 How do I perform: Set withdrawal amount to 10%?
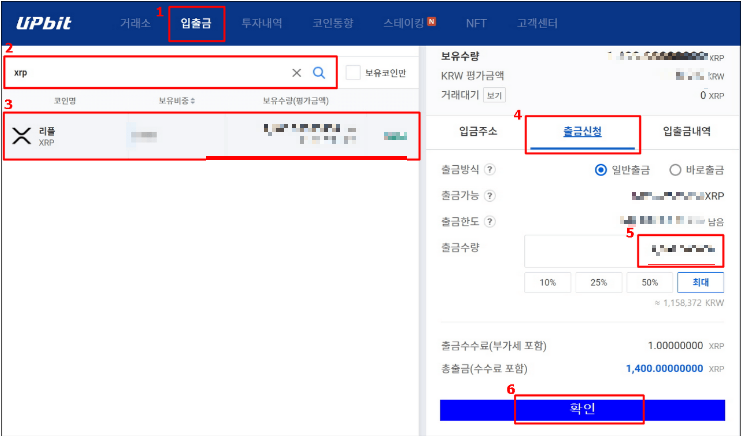548,282
